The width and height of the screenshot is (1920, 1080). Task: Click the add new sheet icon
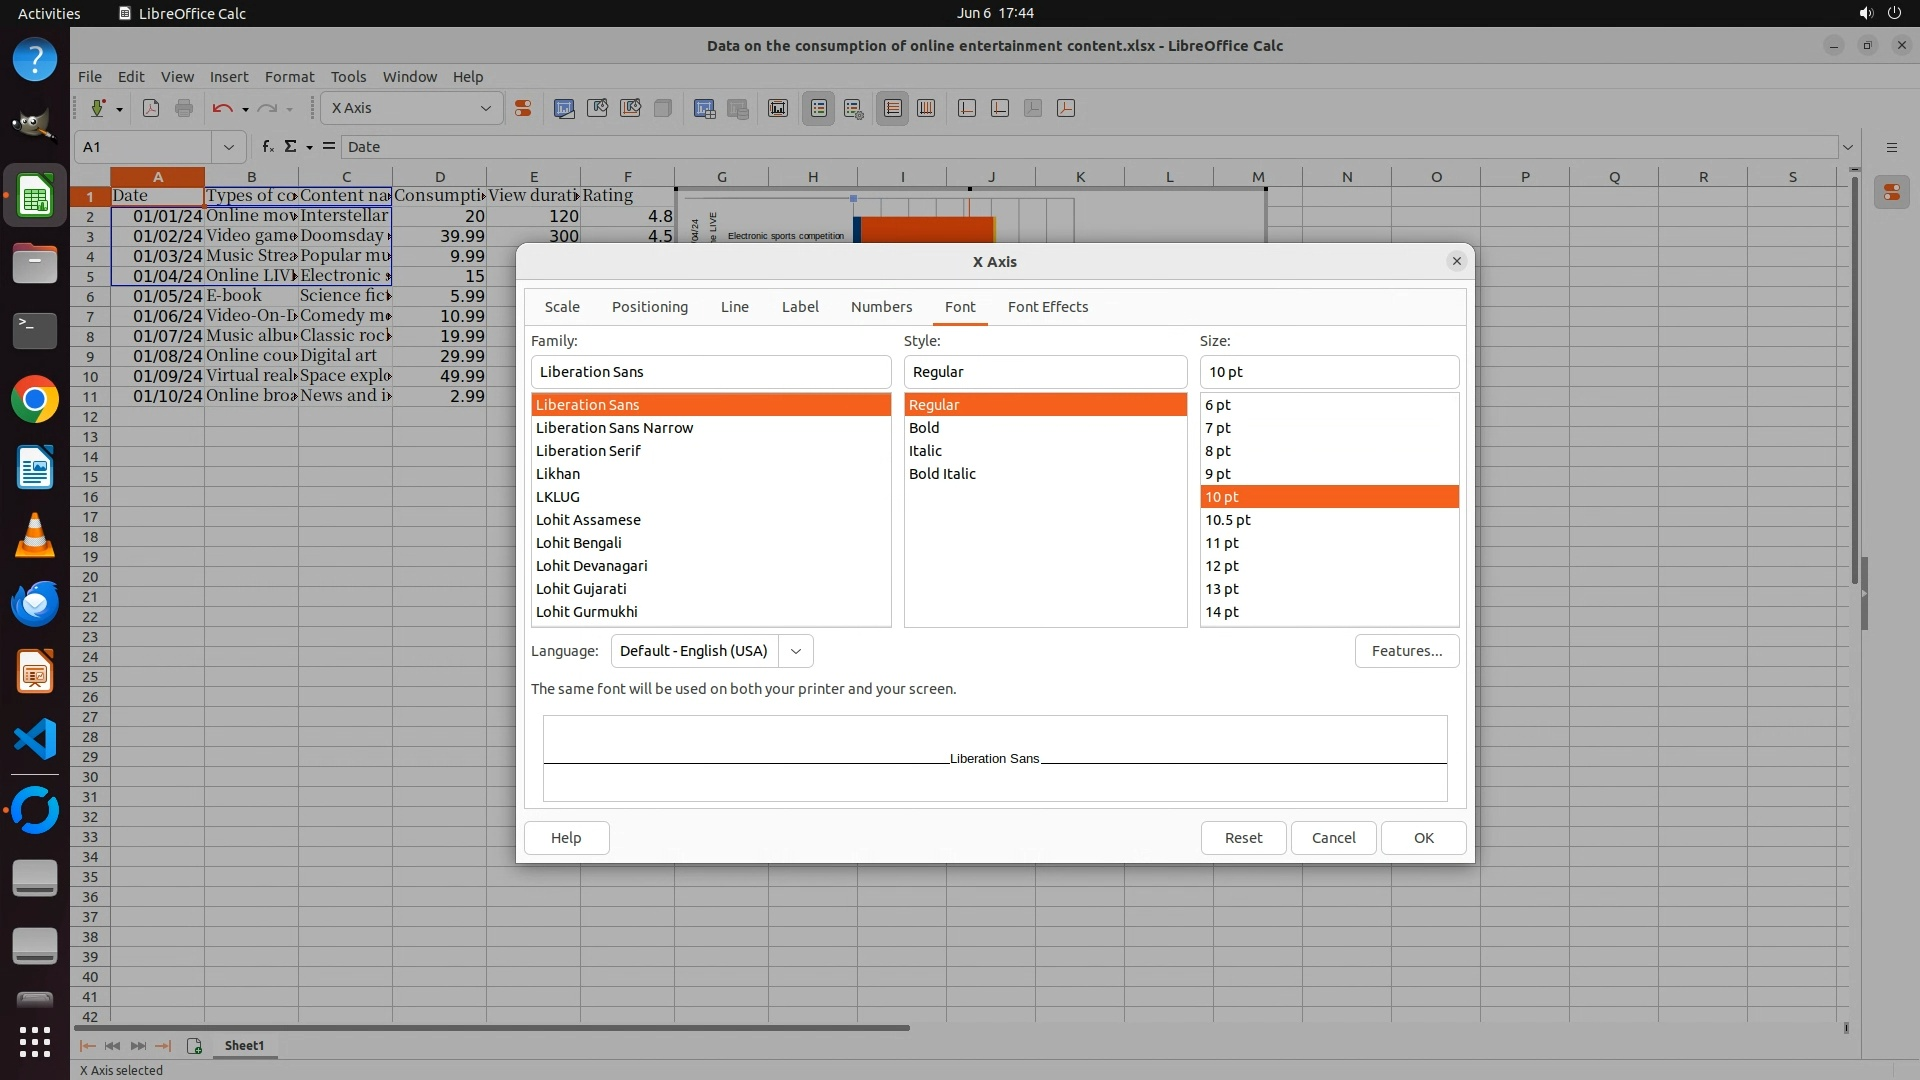pyautogui.click(x=194, y=1046)
